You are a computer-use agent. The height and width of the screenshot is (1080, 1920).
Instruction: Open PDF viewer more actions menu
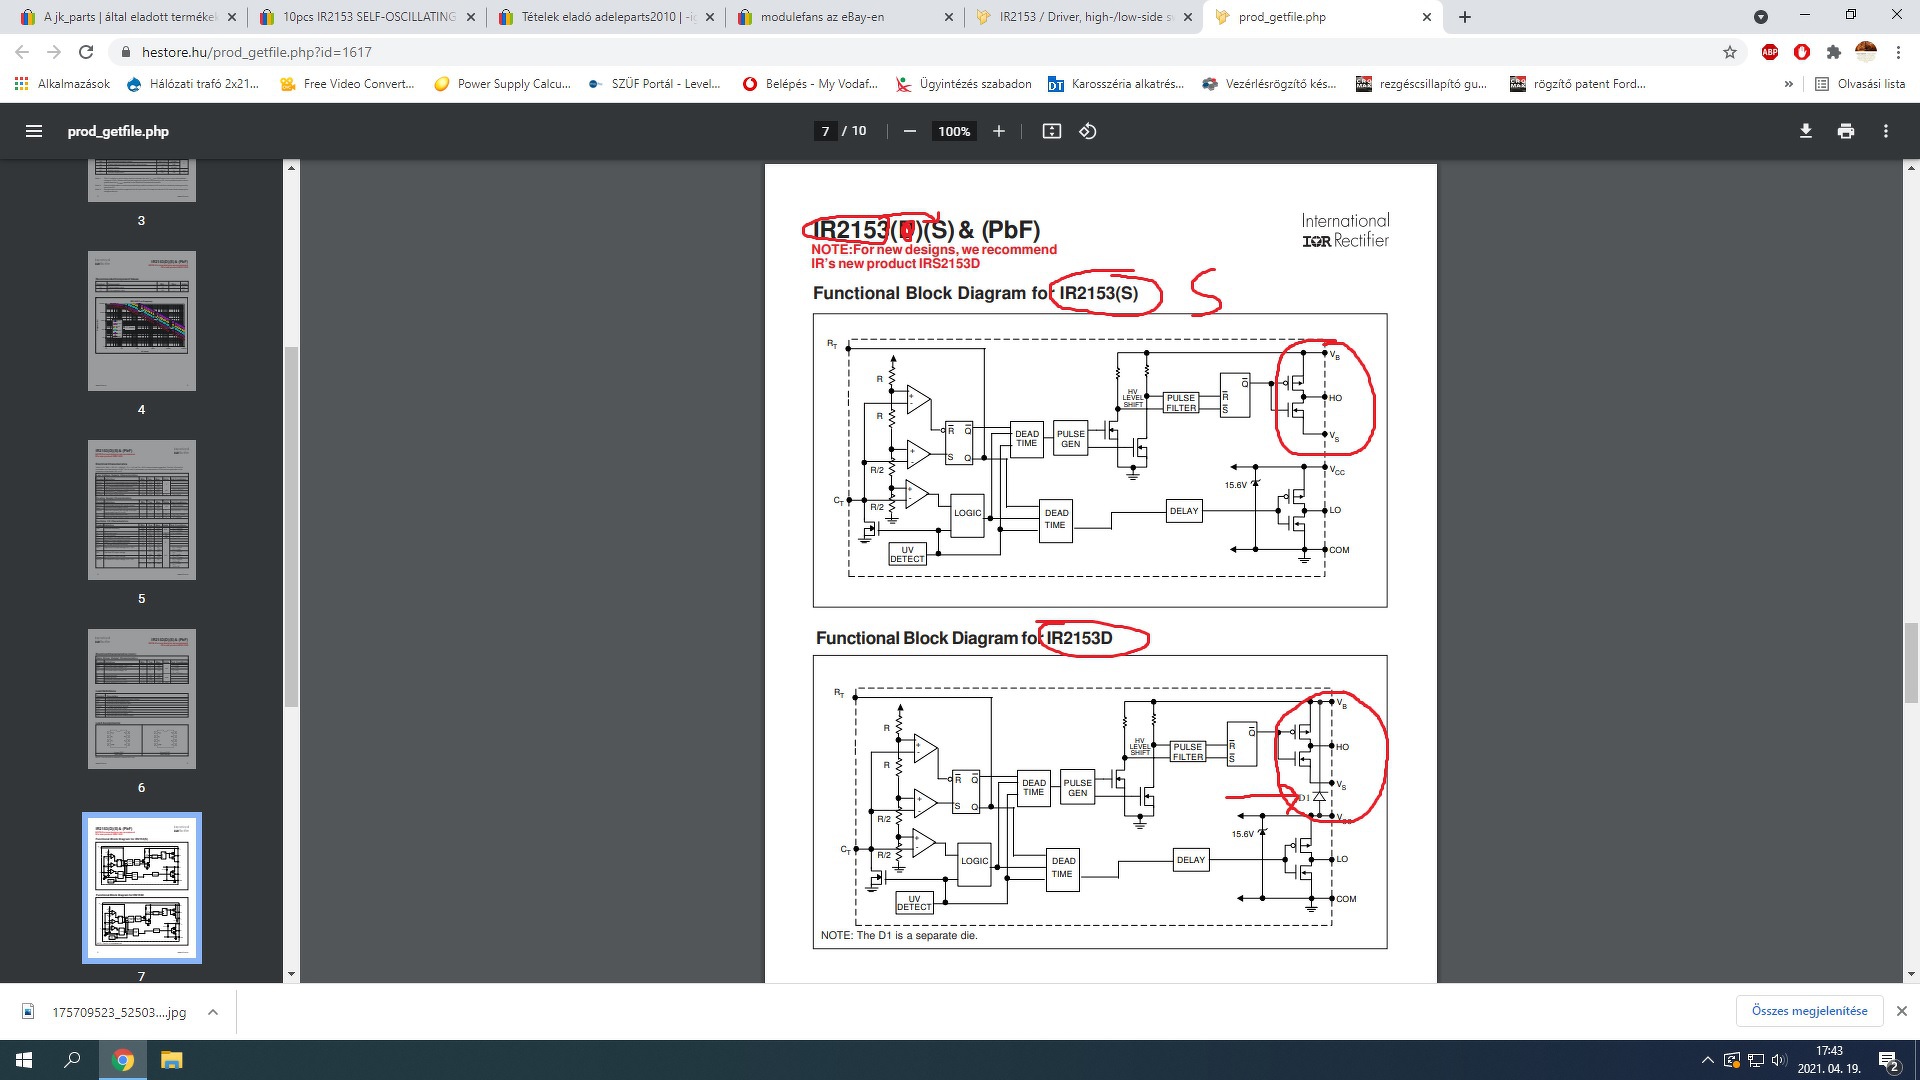point(1885,131)
